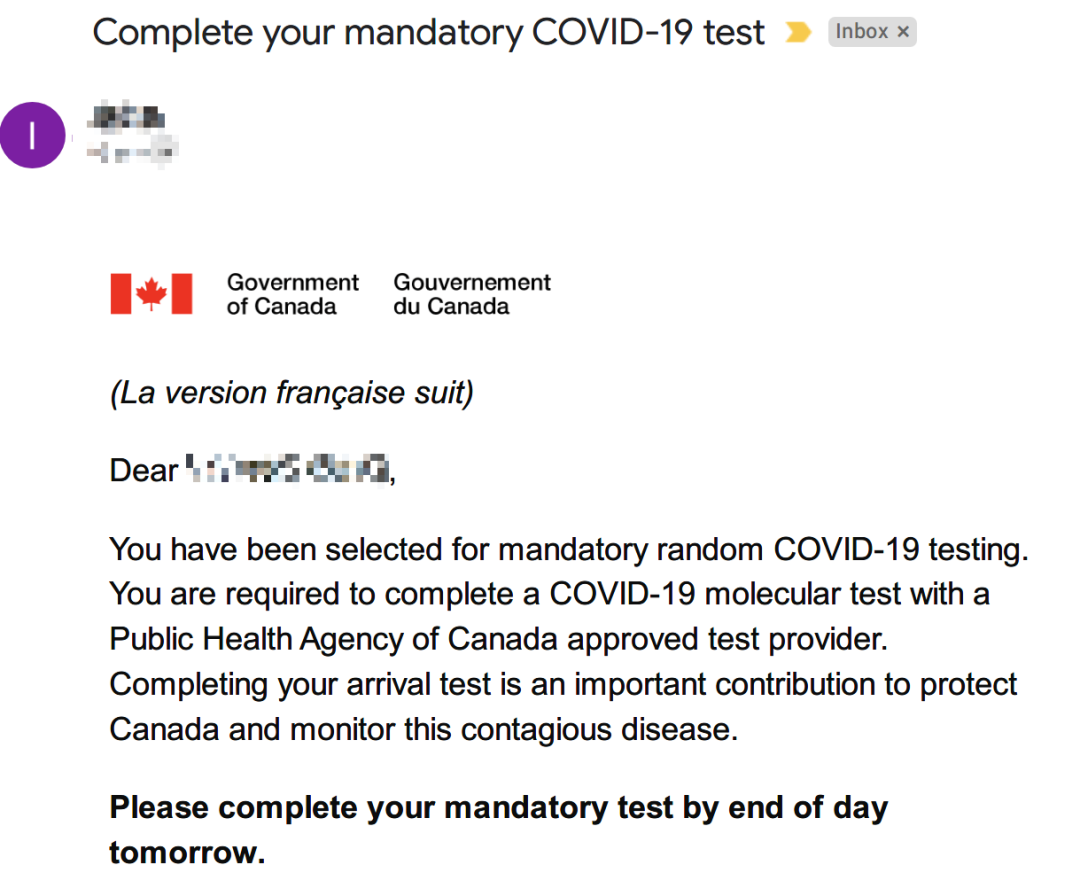Click the "Gouvernement du Canada" French wordmark

click(472, 294)
